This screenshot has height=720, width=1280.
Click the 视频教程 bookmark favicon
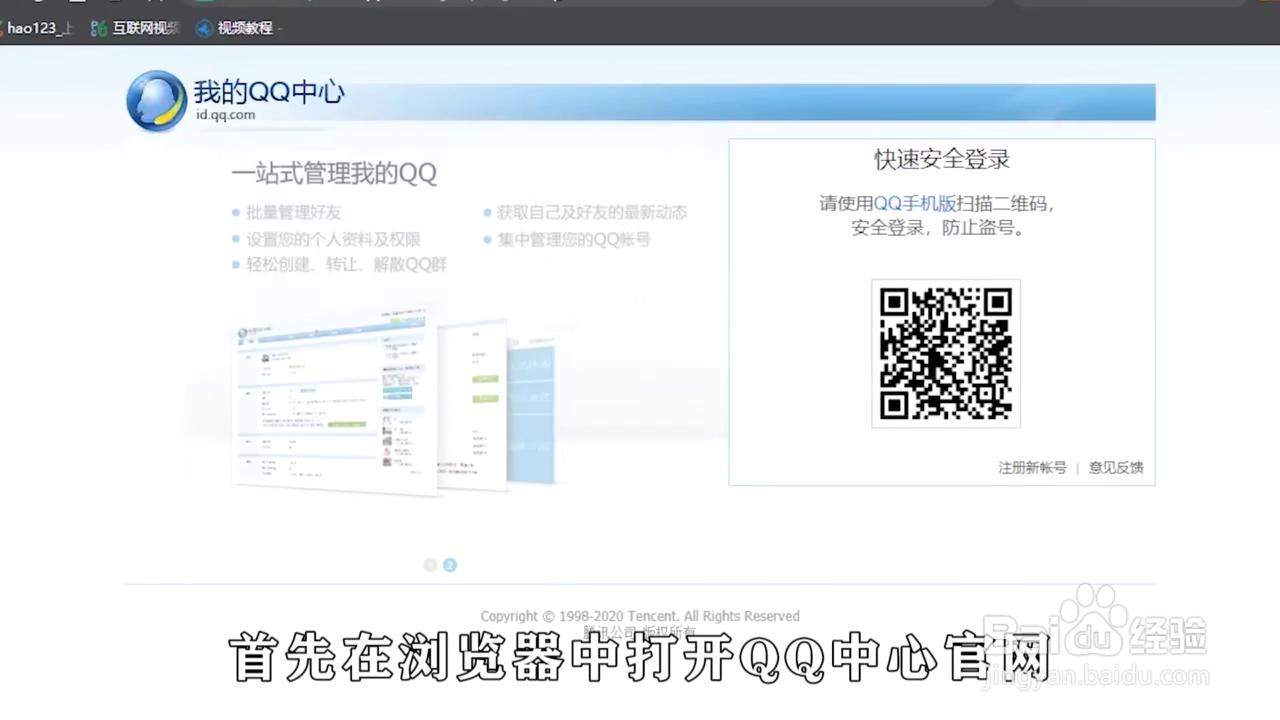tap(205, 28)
